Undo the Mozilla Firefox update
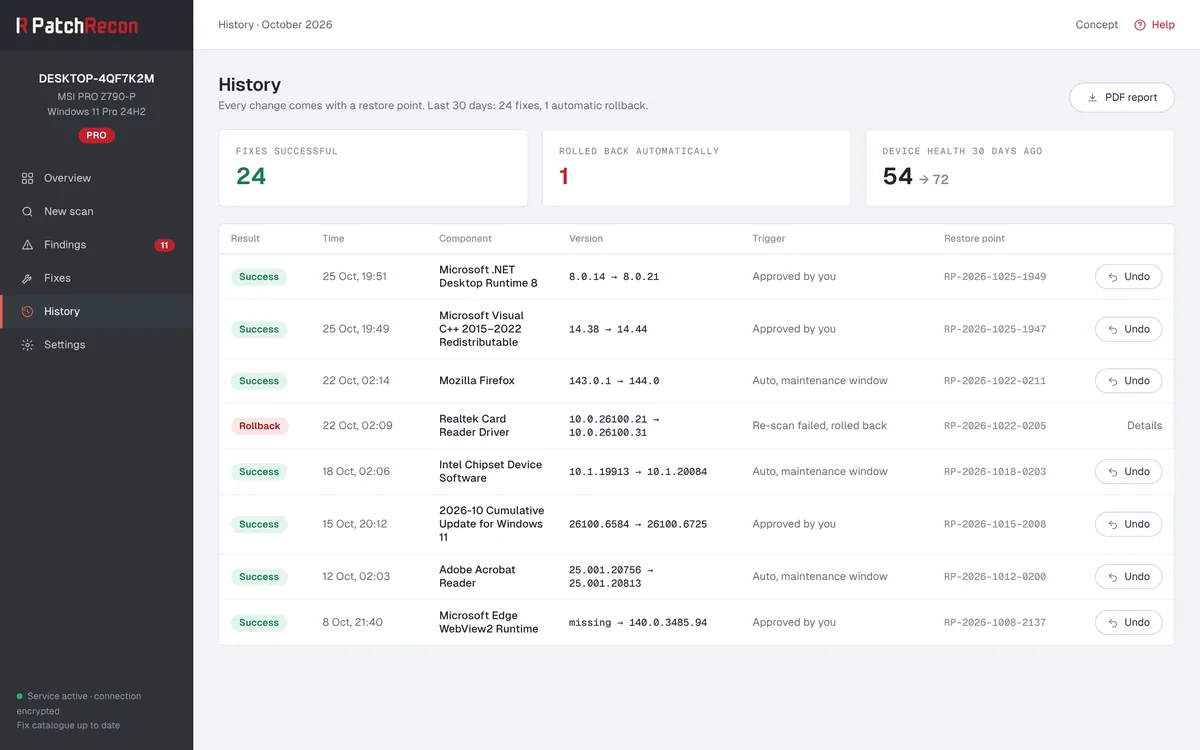This screenshot has height=750, width=1200. click(1128, 381)
